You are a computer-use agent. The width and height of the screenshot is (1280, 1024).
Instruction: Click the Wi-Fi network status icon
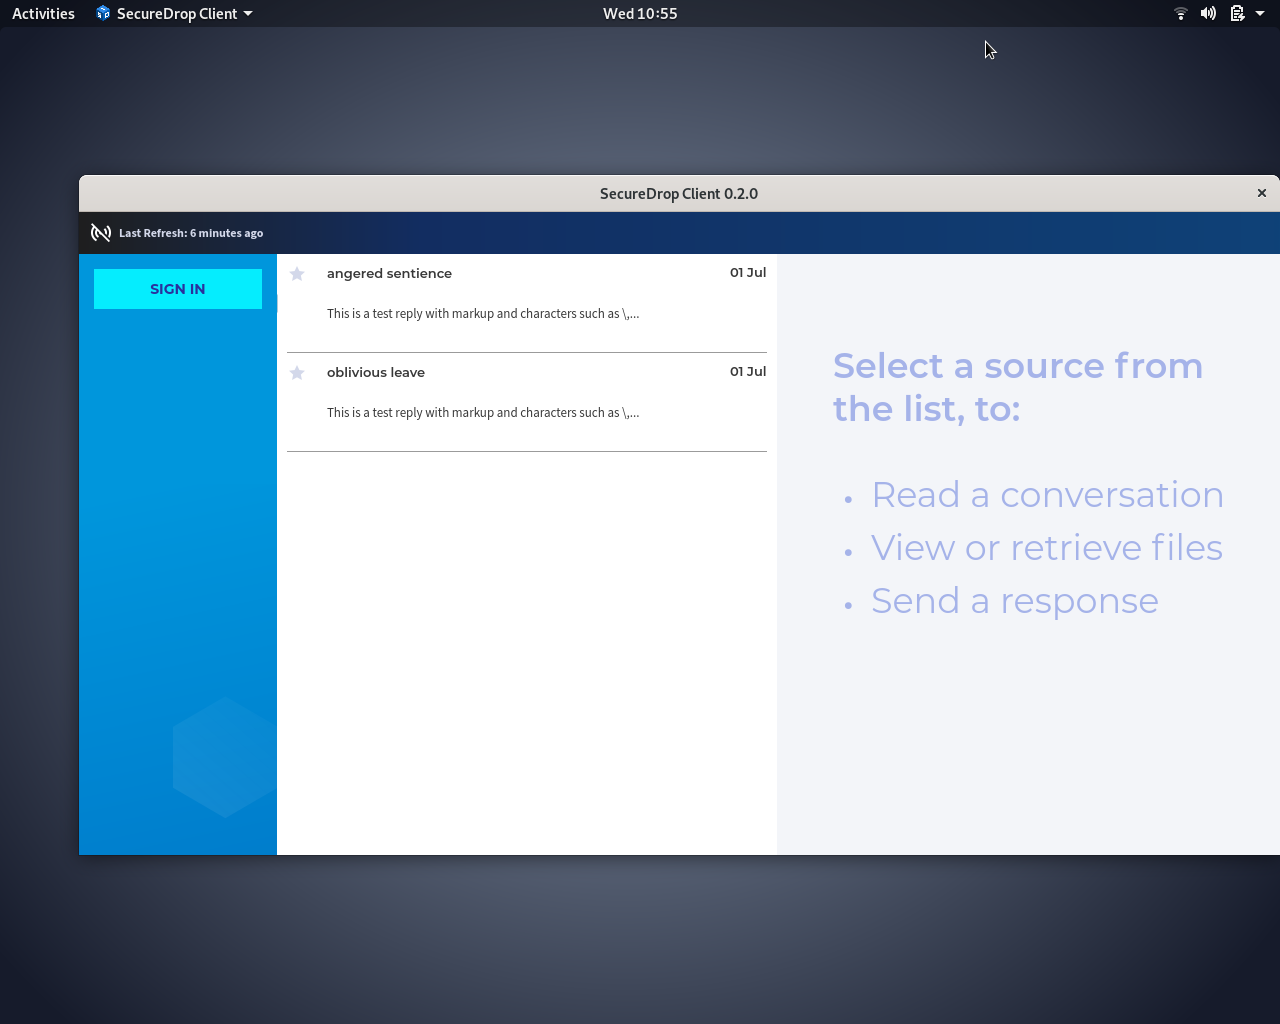pyautogui.click(x=1181, y=13)
